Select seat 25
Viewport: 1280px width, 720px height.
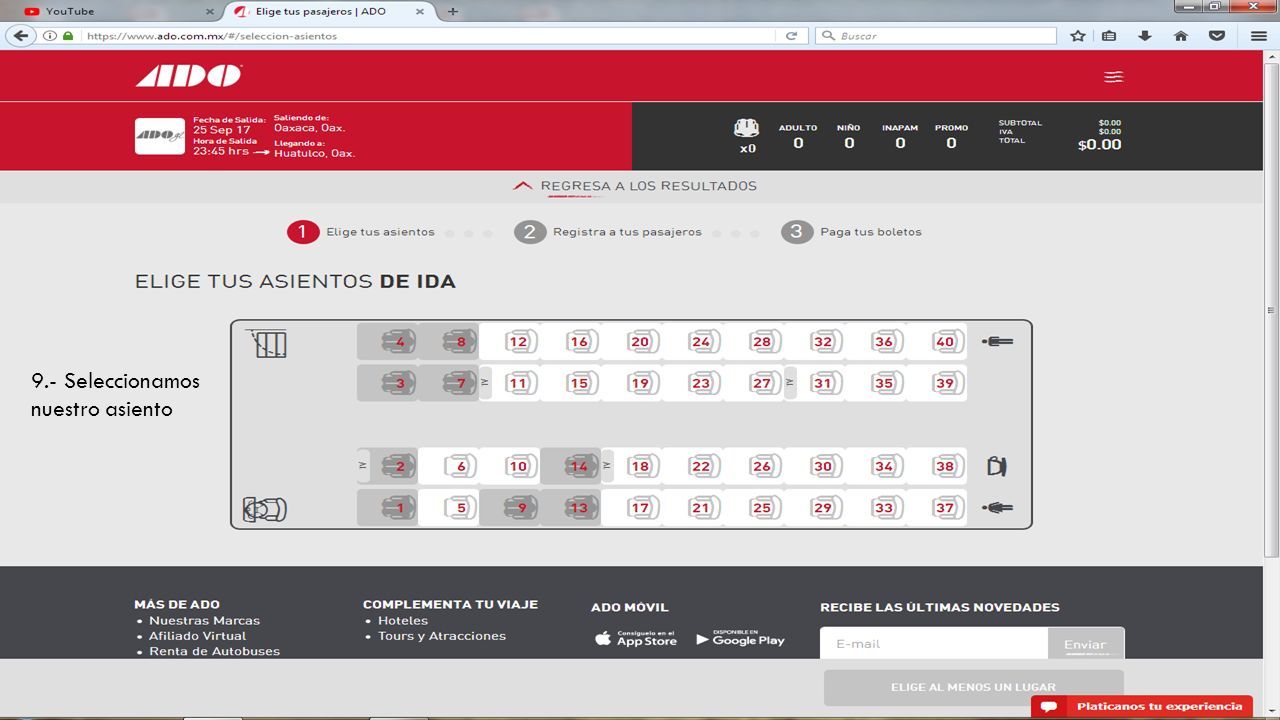click(x=762, y=508)
